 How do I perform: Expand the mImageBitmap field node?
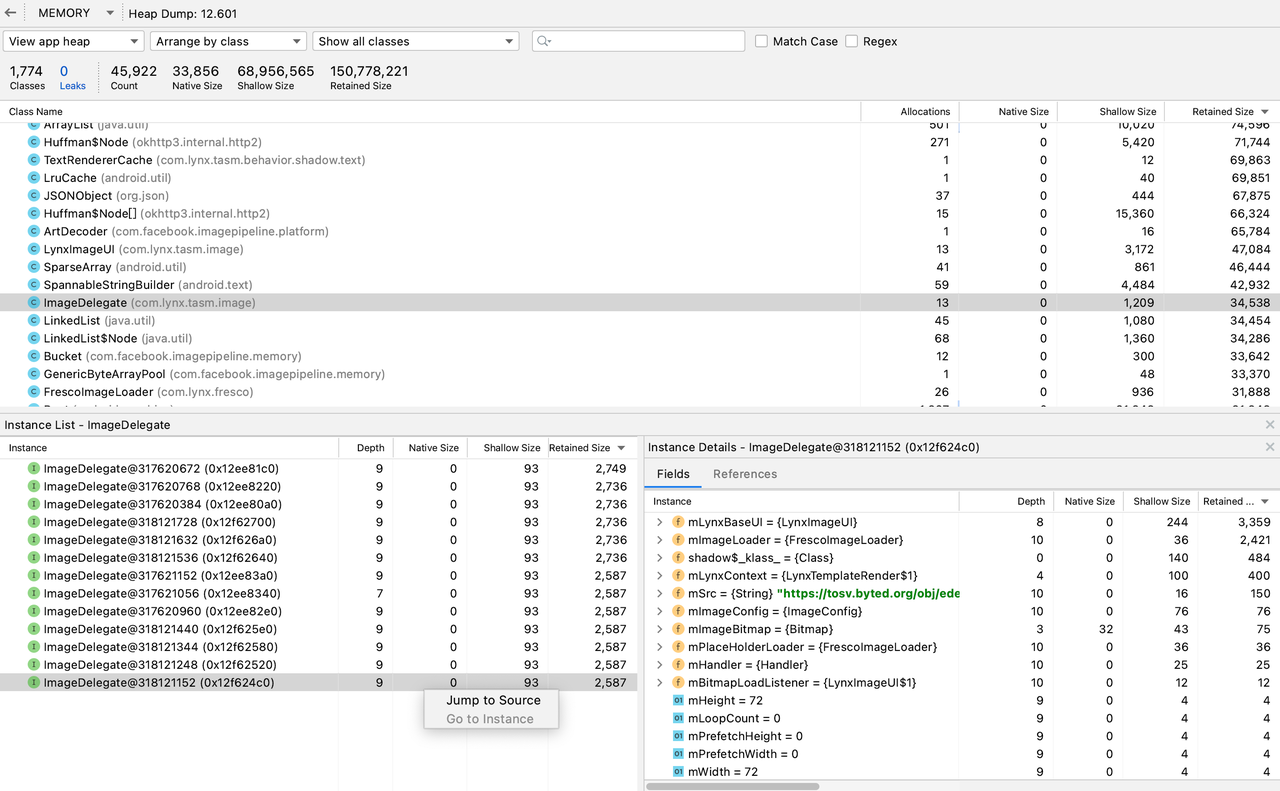[x=659, y=630]
